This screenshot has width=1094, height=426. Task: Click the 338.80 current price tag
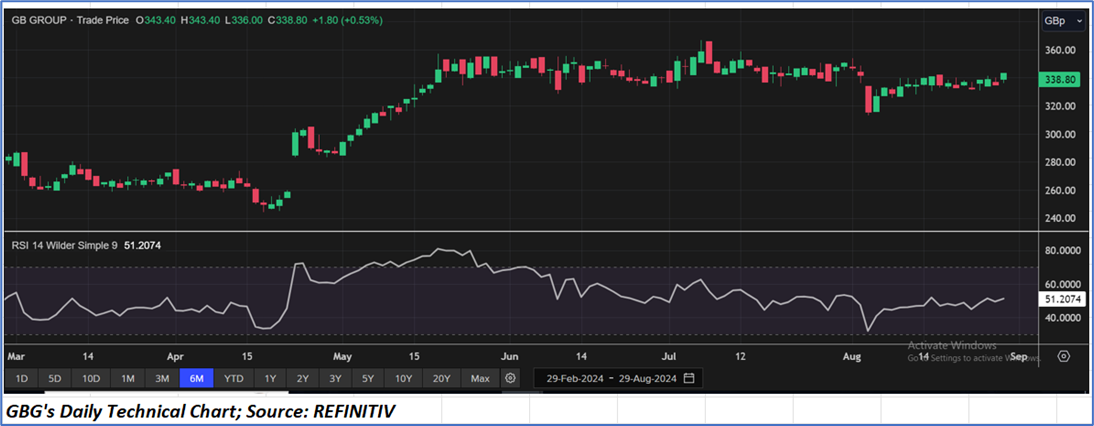click(x=1059, y=78)
